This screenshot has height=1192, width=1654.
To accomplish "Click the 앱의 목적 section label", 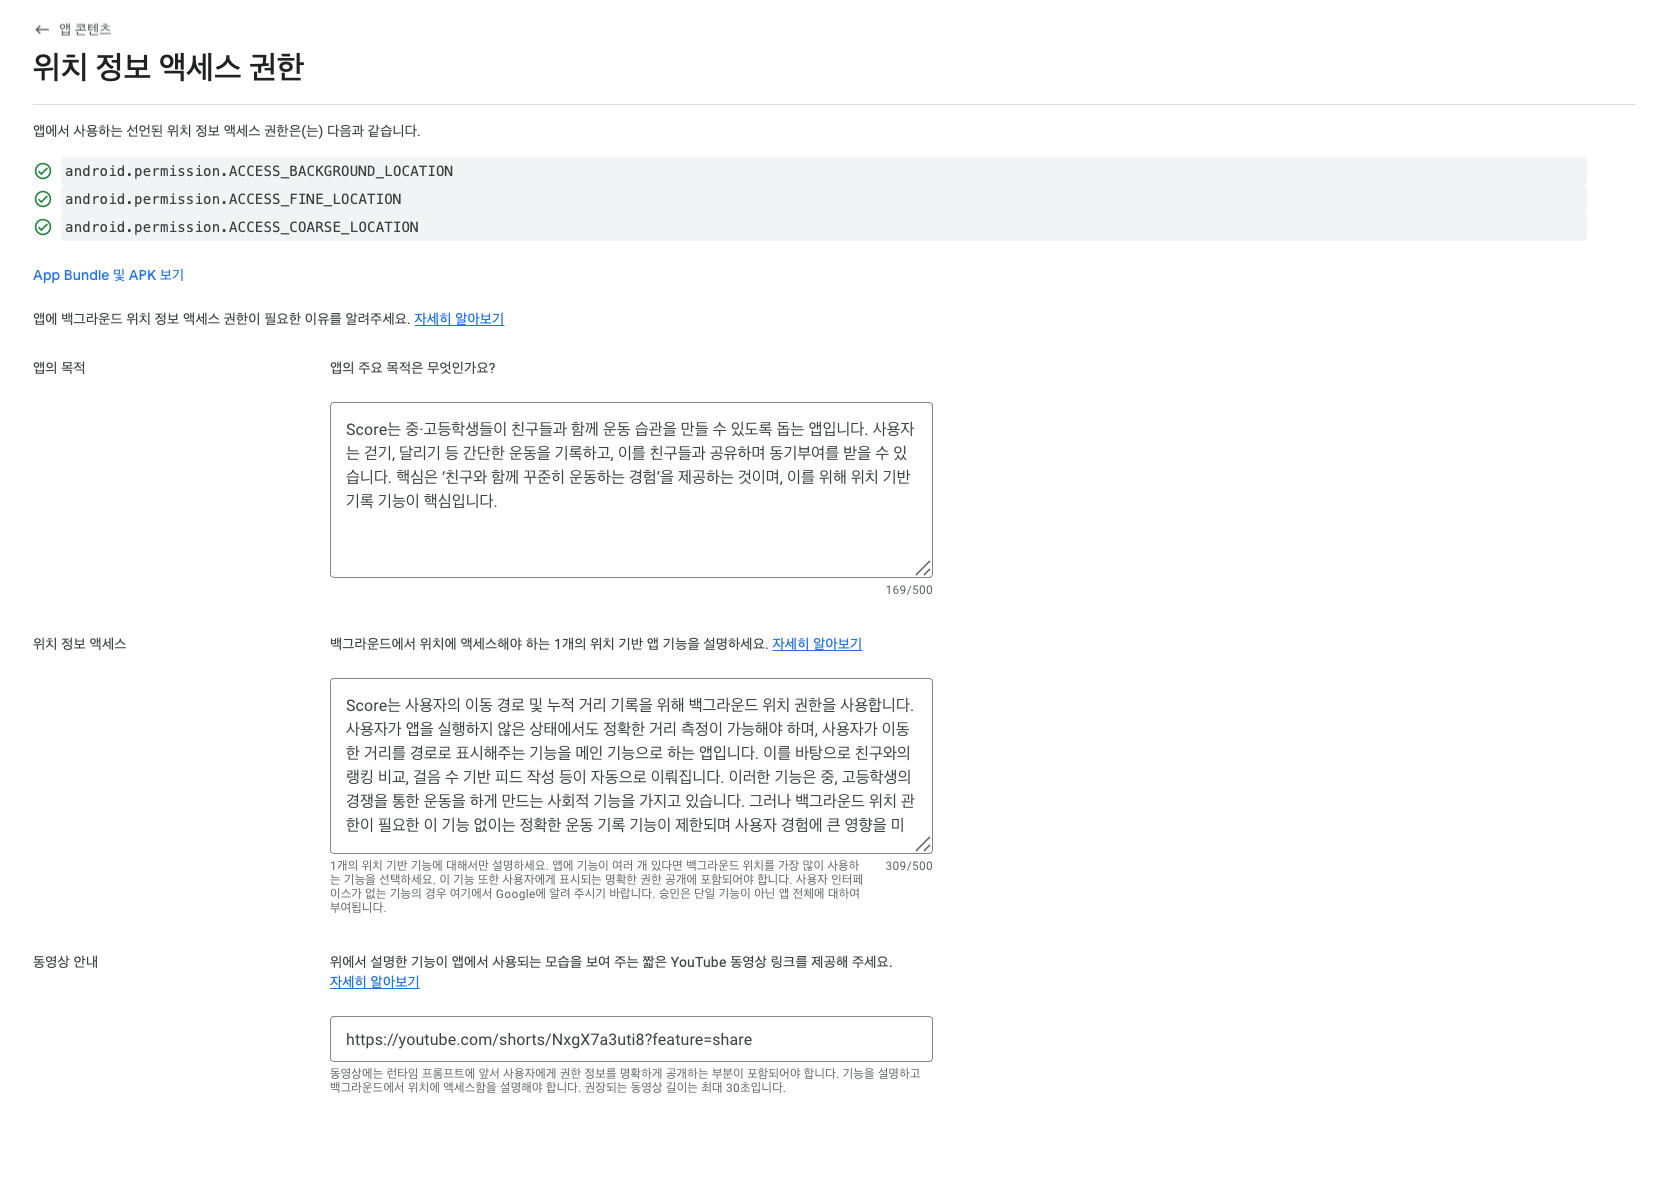I will click(59, 368).
